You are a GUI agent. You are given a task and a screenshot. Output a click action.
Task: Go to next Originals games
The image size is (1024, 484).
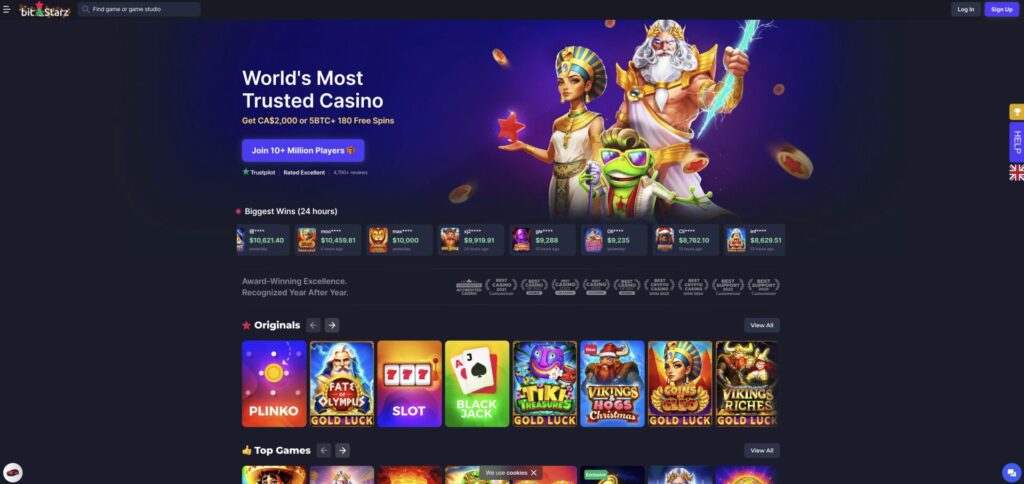(x=332, y=325)
